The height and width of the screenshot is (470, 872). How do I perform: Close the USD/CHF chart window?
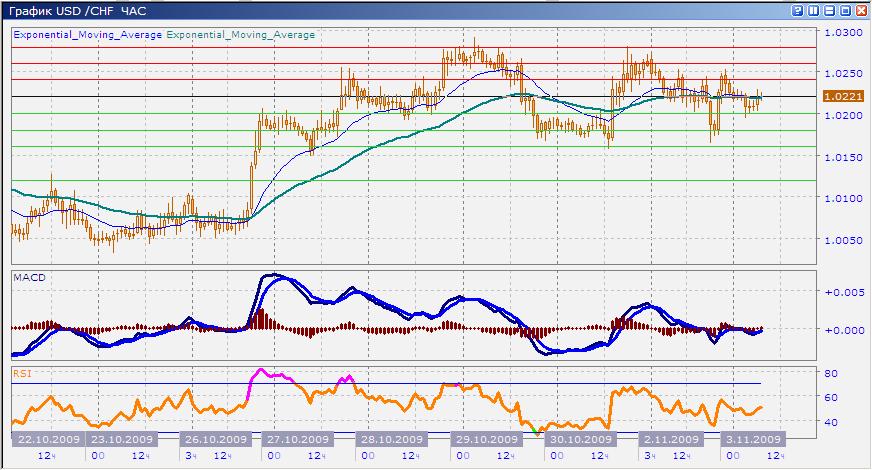coord(860,10)
